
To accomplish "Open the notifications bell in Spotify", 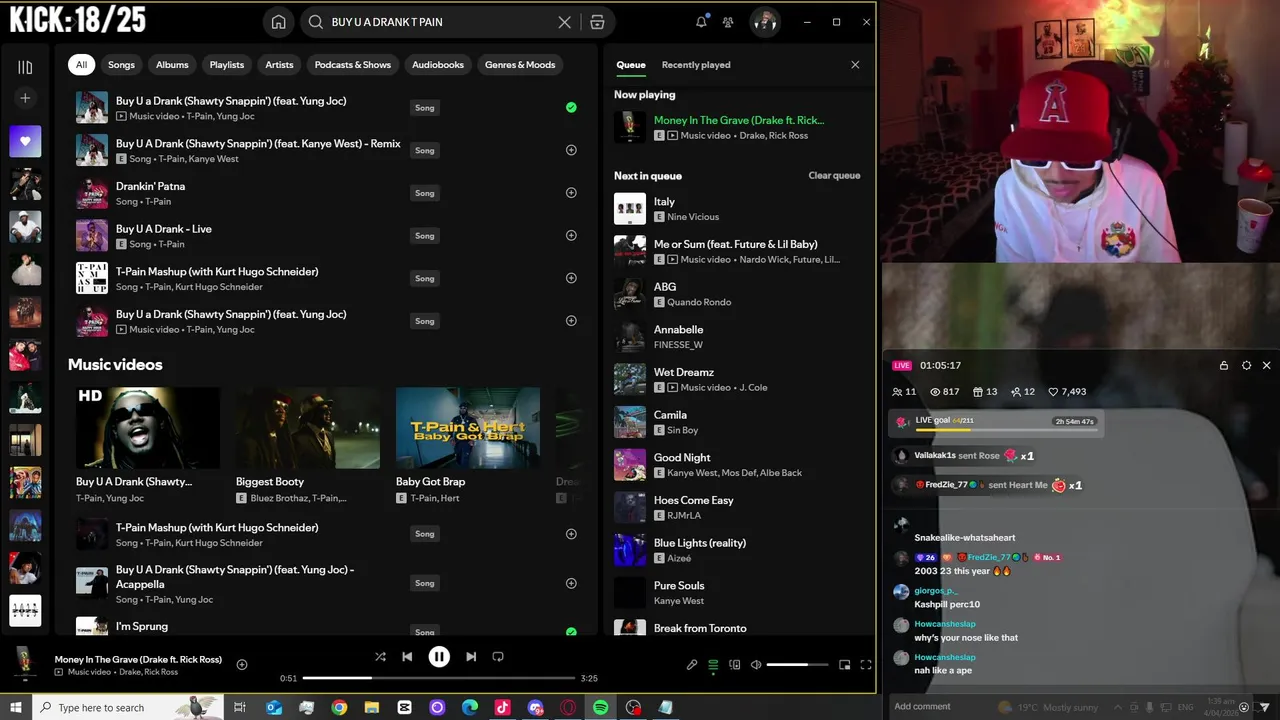I will (x=701, y=22).
